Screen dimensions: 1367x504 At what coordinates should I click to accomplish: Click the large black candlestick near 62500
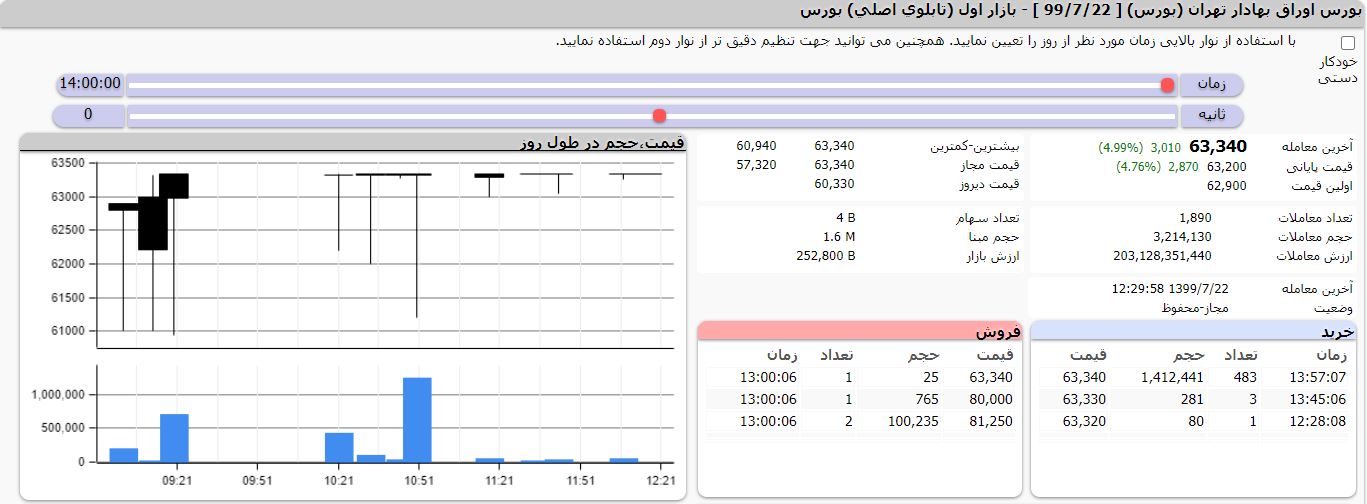[x=153, y=223]
